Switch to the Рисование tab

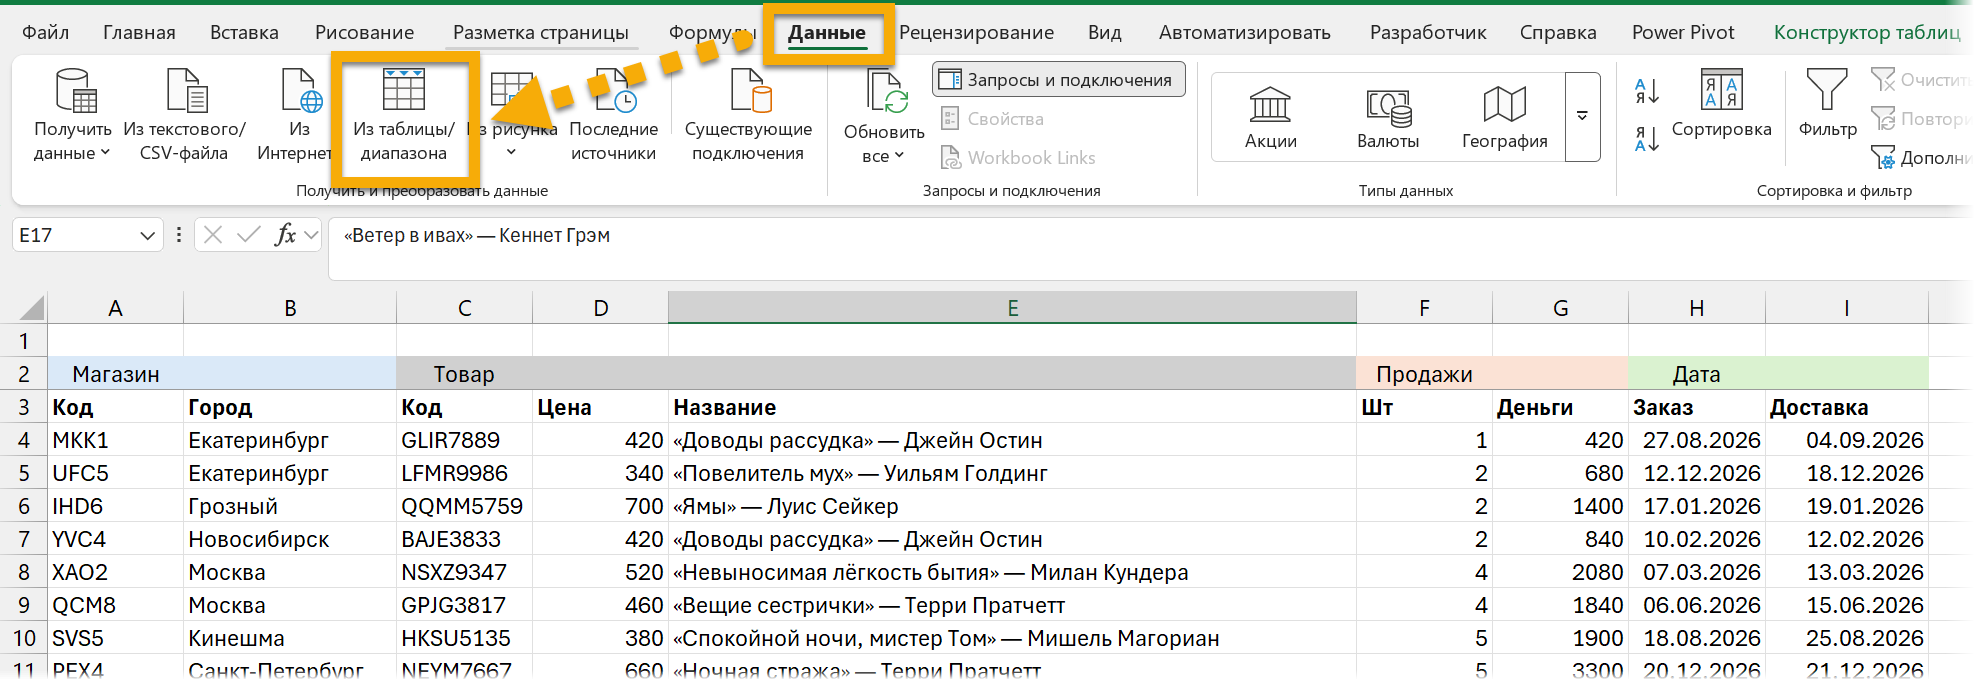(364, 32)
